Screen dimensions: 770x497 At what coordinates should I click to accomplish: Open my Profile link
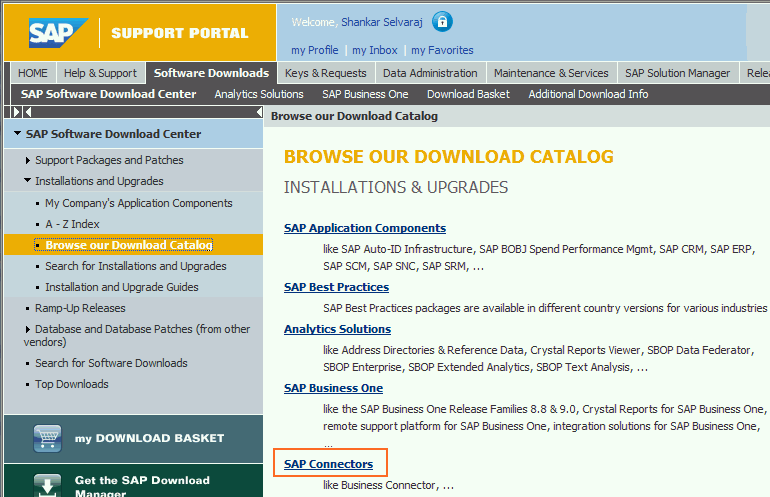[x=315, y=50]
